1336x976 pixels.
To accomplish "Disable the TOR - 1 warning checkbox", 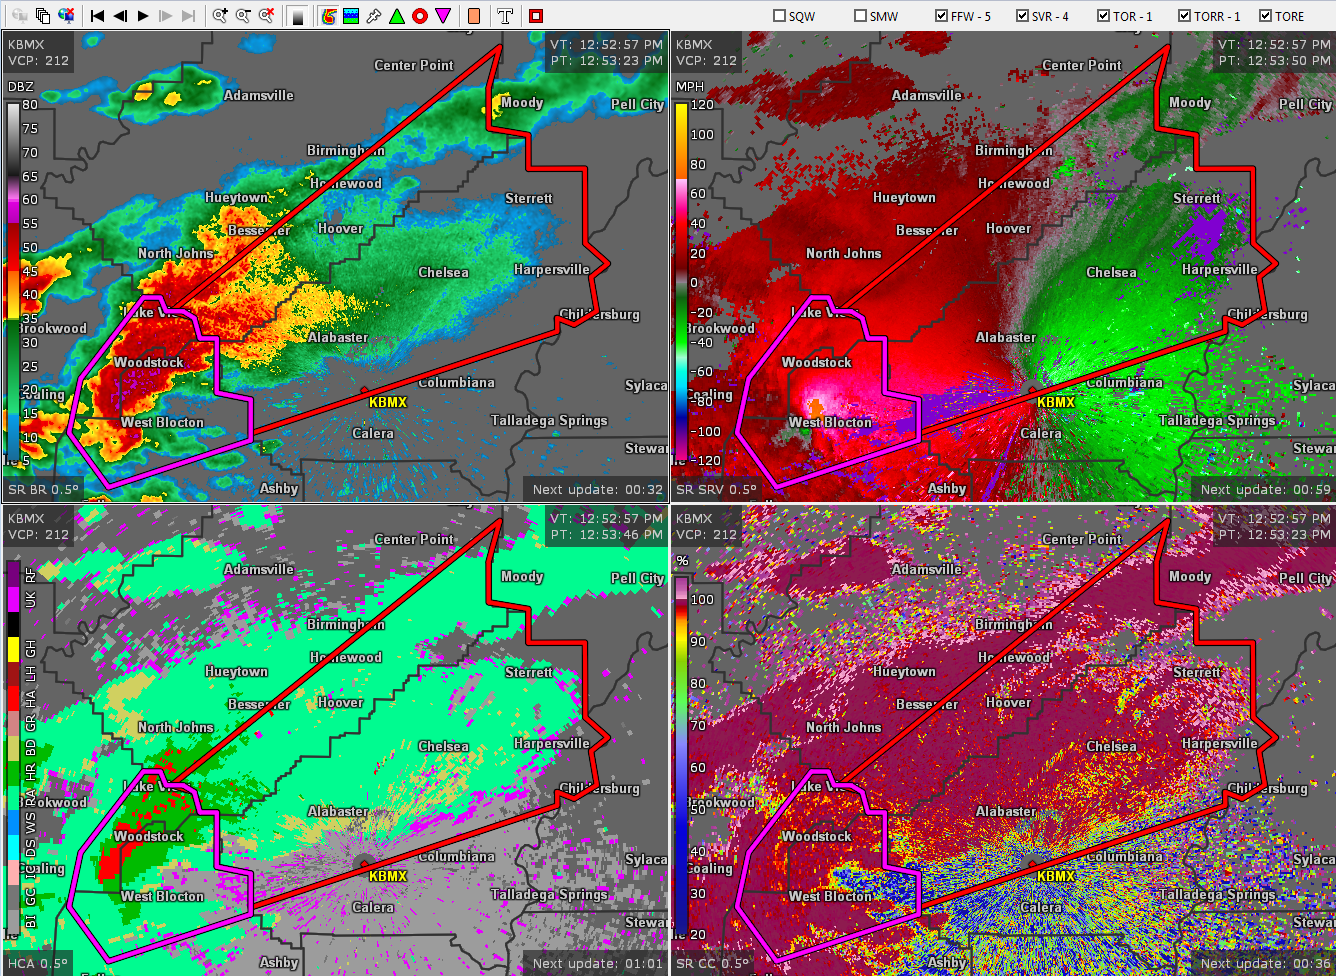I will [1103, 16].
